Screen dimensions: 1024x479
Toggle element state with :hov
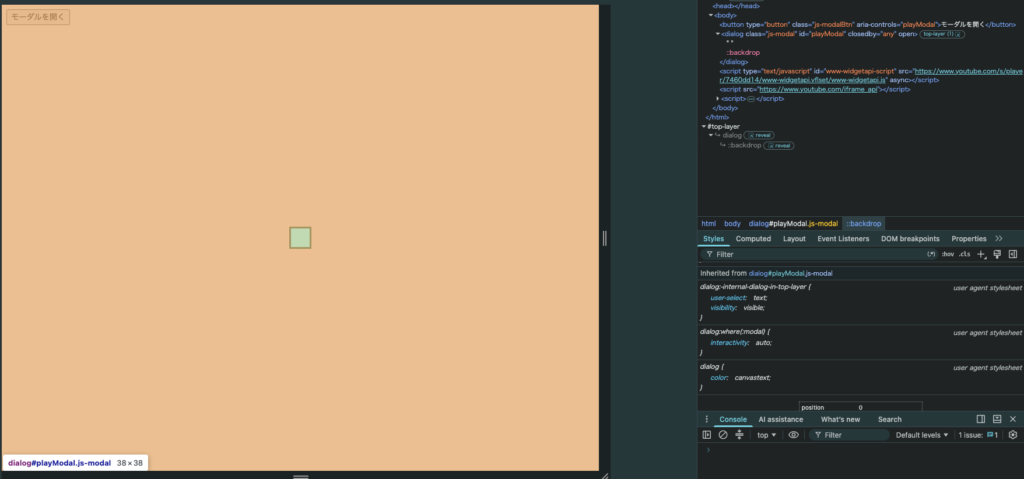948,254
